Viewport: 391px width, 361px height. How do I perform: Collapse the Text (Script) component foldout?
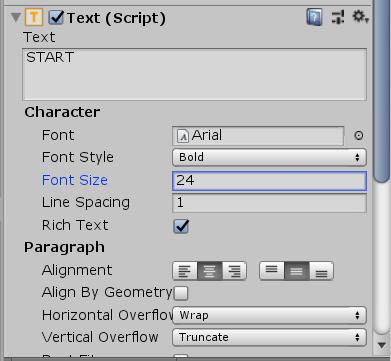(16, 17)
